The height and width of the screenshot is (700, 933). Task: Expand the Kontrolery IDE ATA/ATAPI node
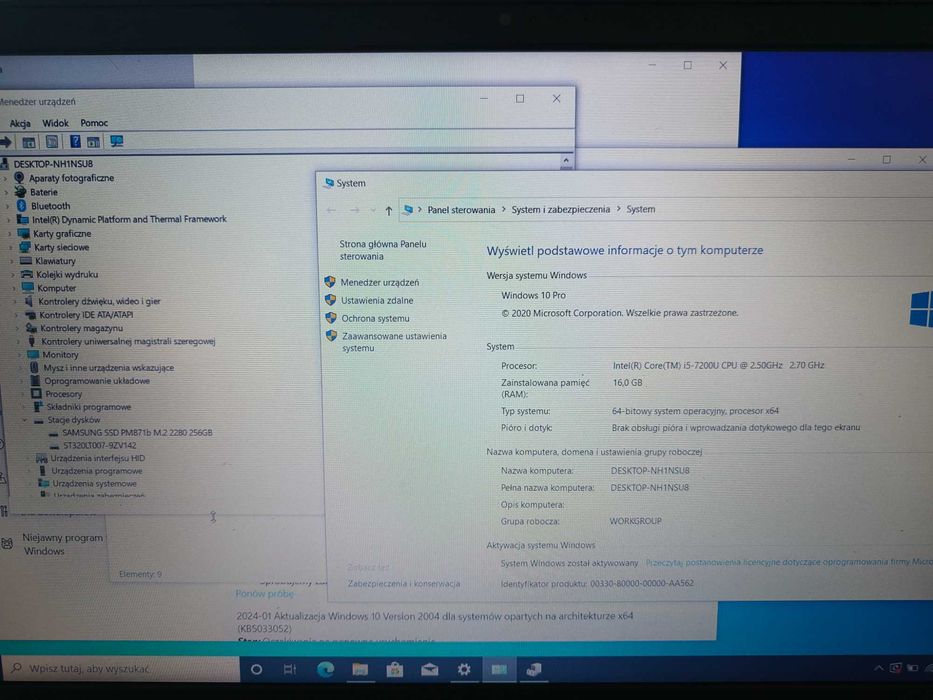click(x=17, y=315)
